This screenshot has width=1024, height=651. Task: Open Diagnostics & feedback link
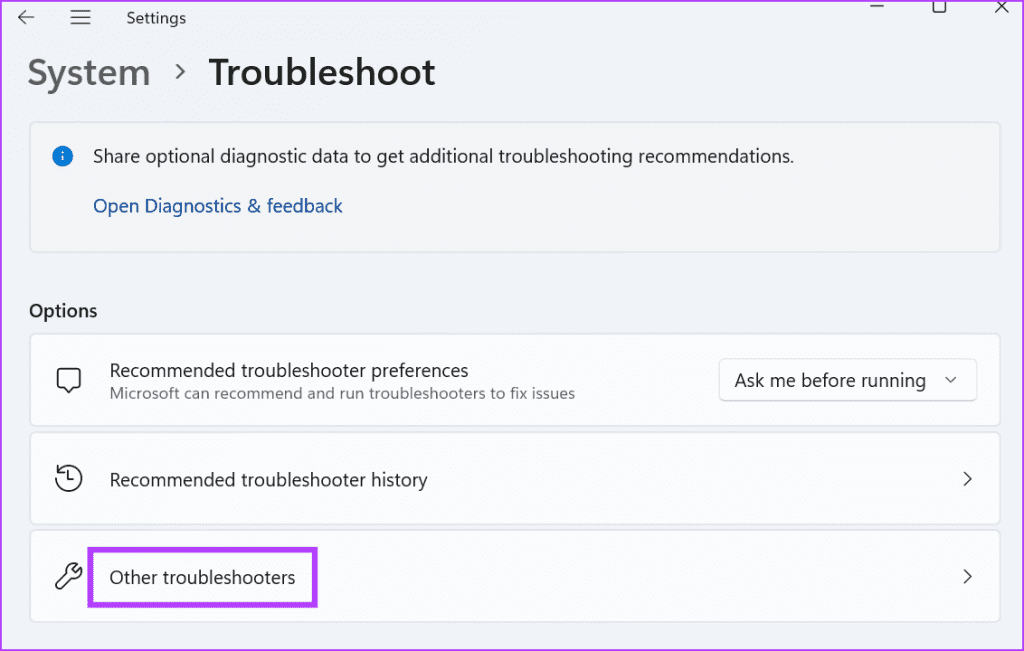[x=218, y=206]
